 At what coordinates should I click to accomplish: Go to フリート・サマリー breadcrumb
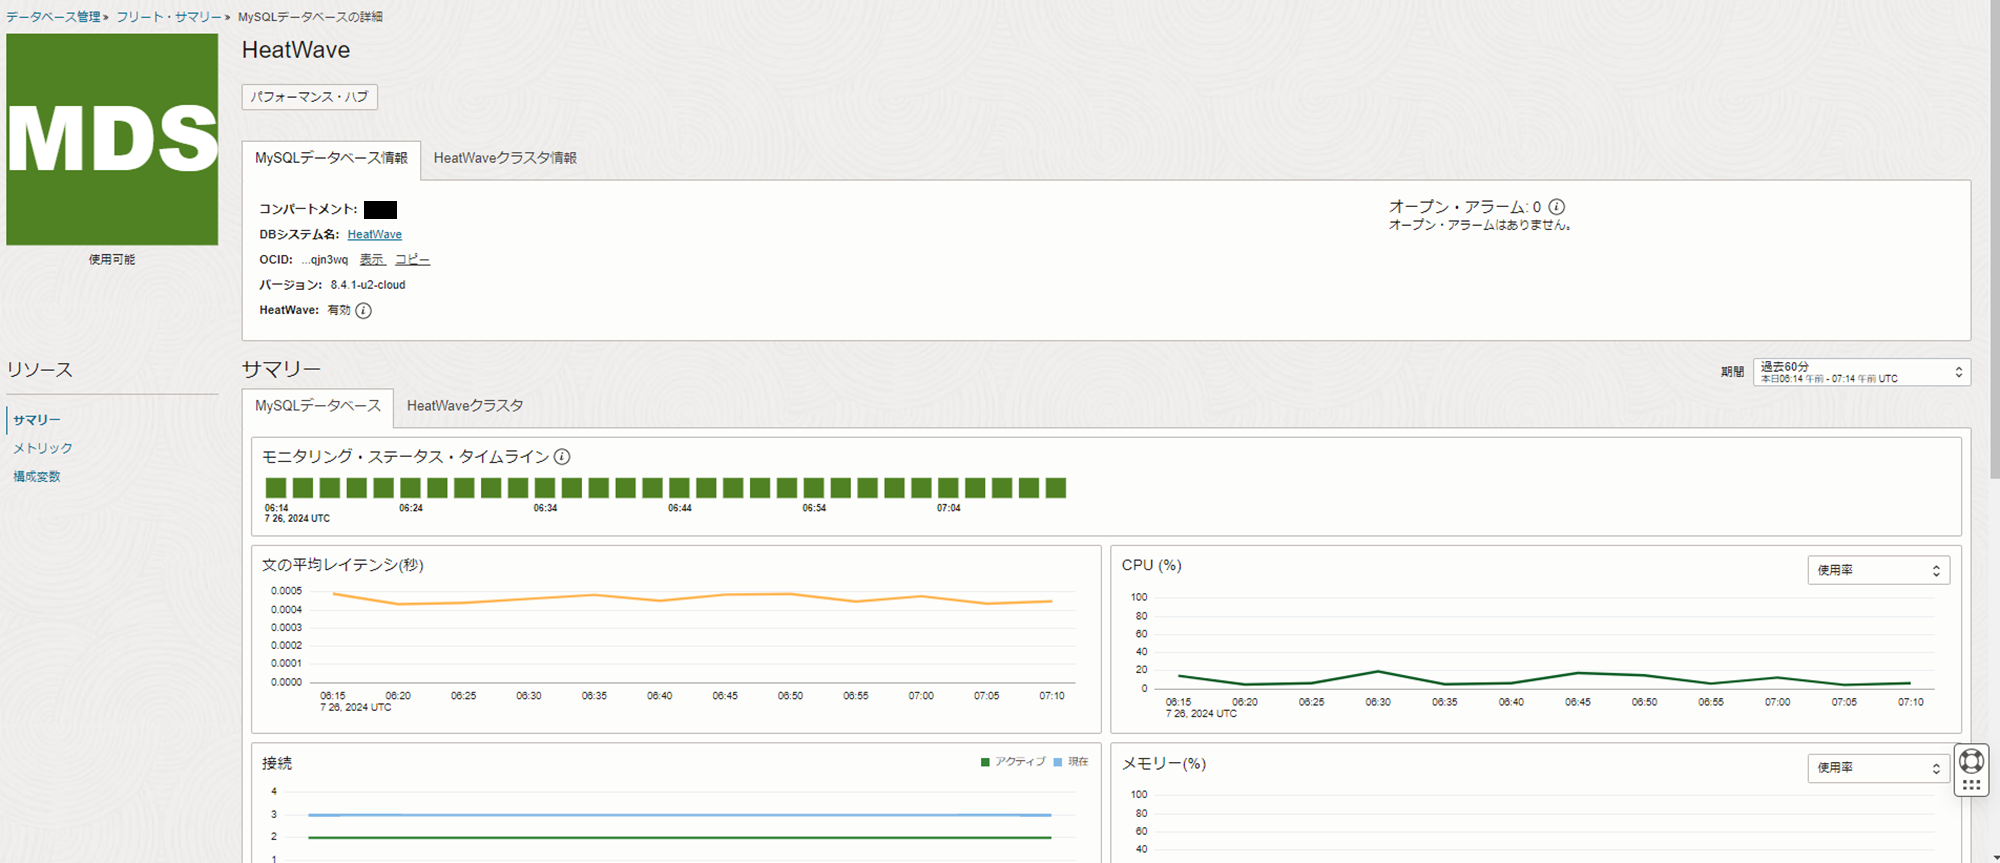click(169, 17)
